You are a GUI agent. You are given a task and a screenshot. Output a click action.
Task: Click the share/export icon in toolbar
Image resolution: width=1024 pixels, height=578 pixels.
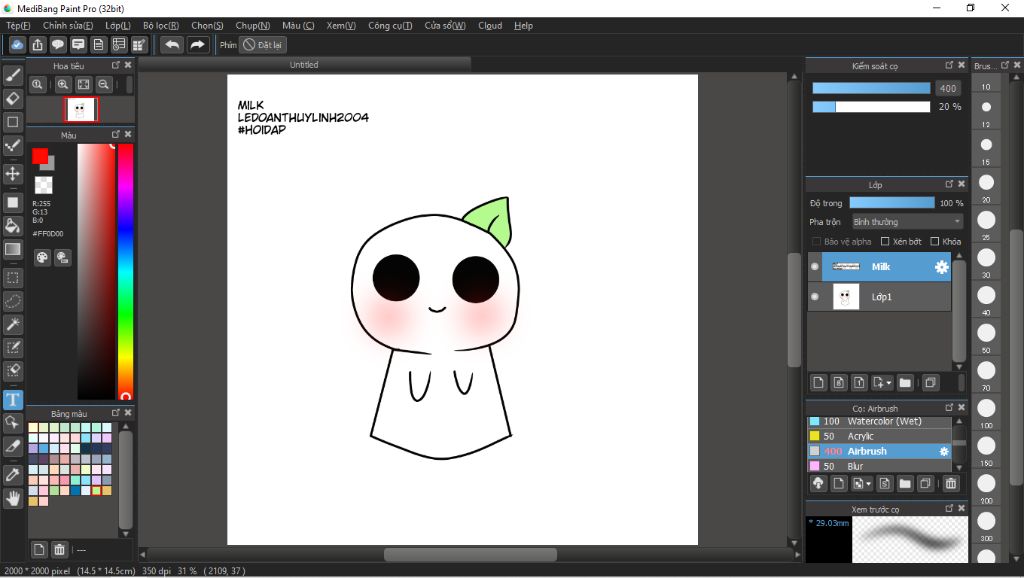37,44
